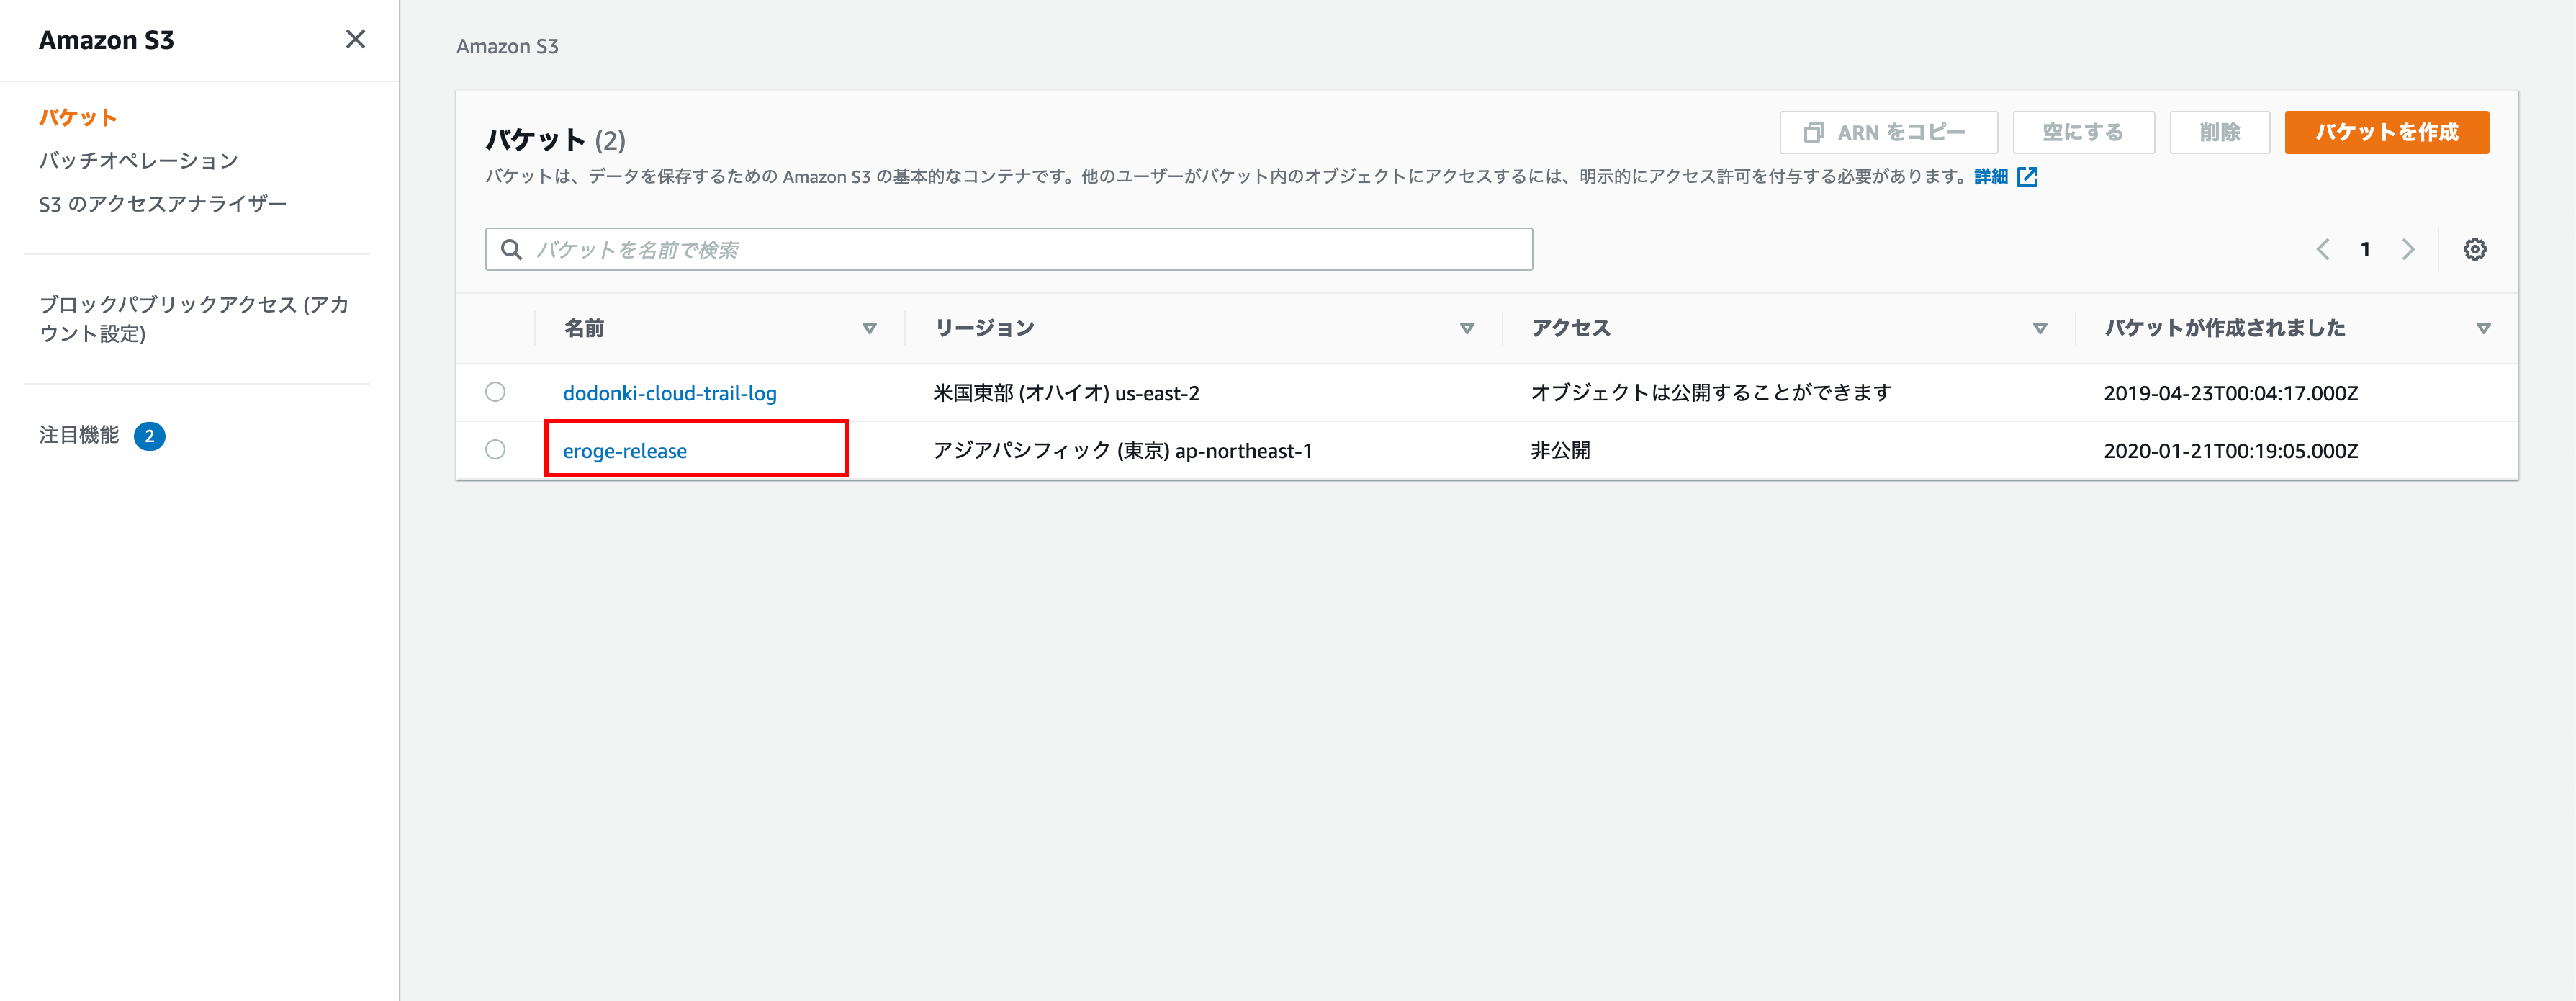Sort by リージョン column arrow
2576x1001 pixels.
tap(1466, 328)
